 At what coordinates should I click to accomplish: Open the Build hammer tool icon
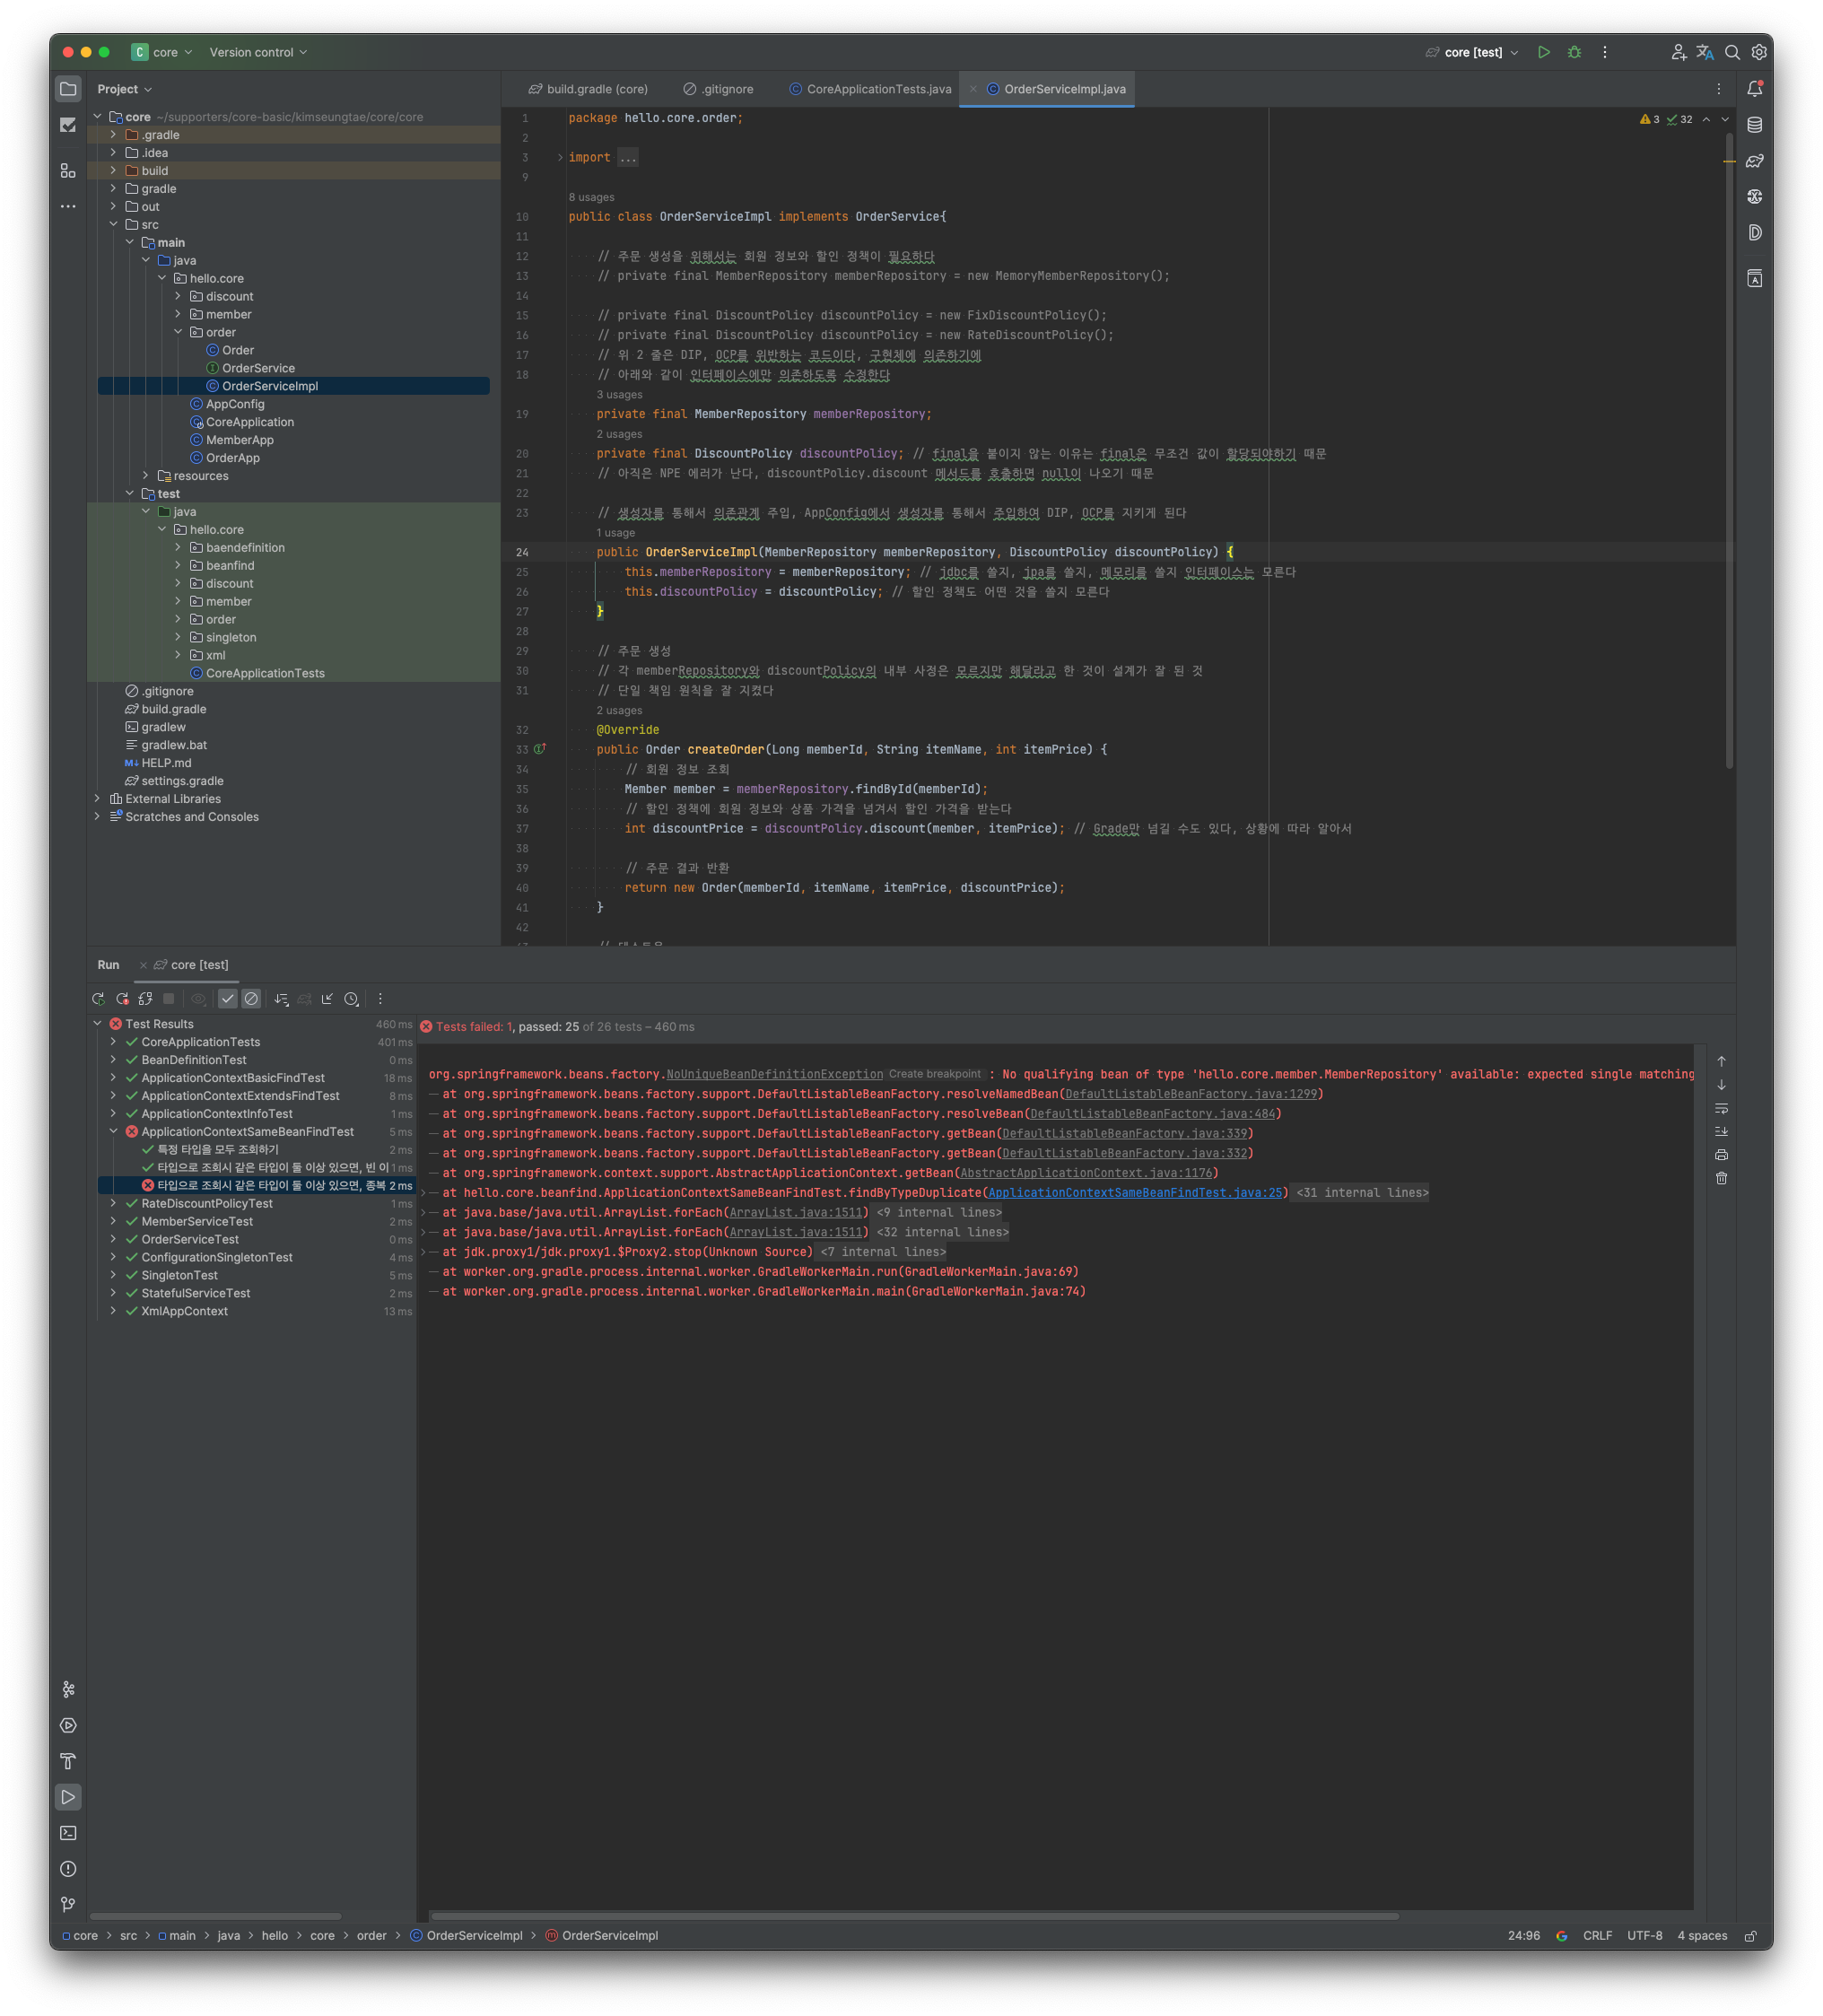coord(68,1761)
